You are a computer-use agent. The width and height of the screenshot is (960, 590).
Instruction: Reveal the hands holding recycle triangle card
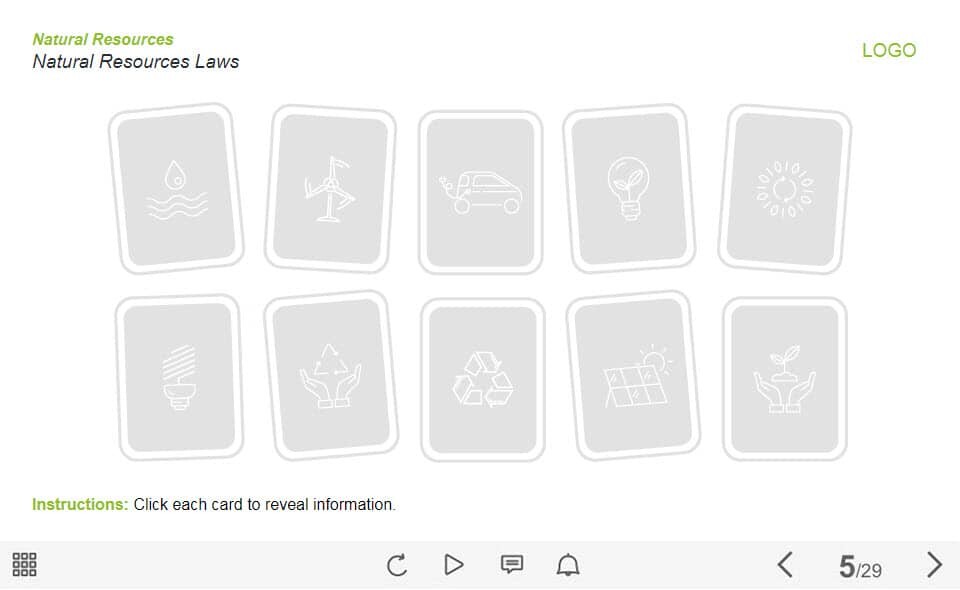click(x=331, y=375)
